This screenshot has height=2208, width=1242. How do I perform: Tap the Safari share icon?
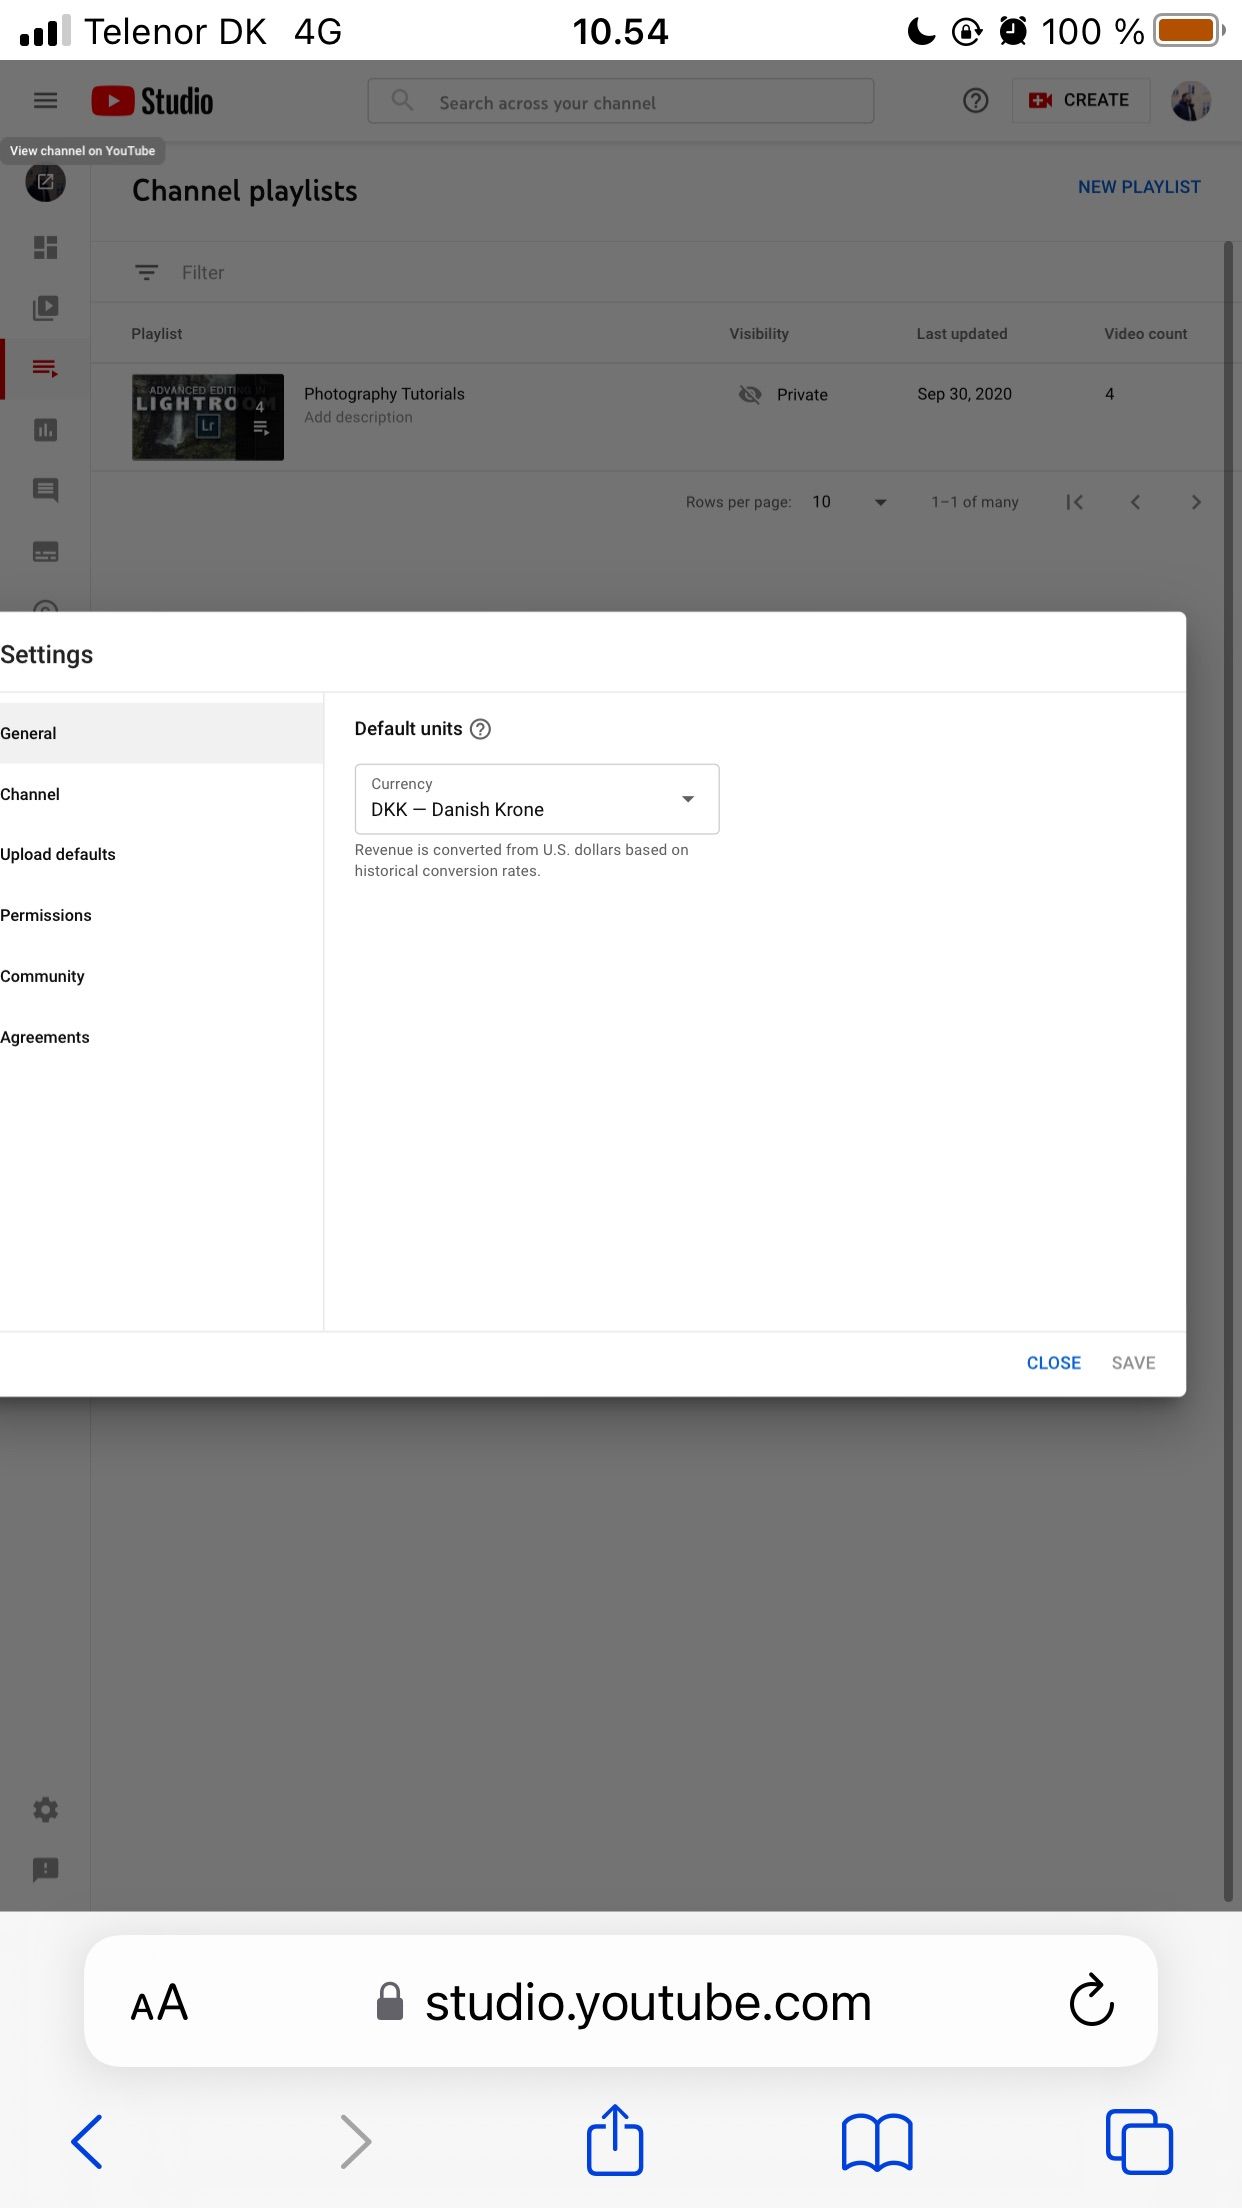pyautogui.click(x=614, y=2139)
